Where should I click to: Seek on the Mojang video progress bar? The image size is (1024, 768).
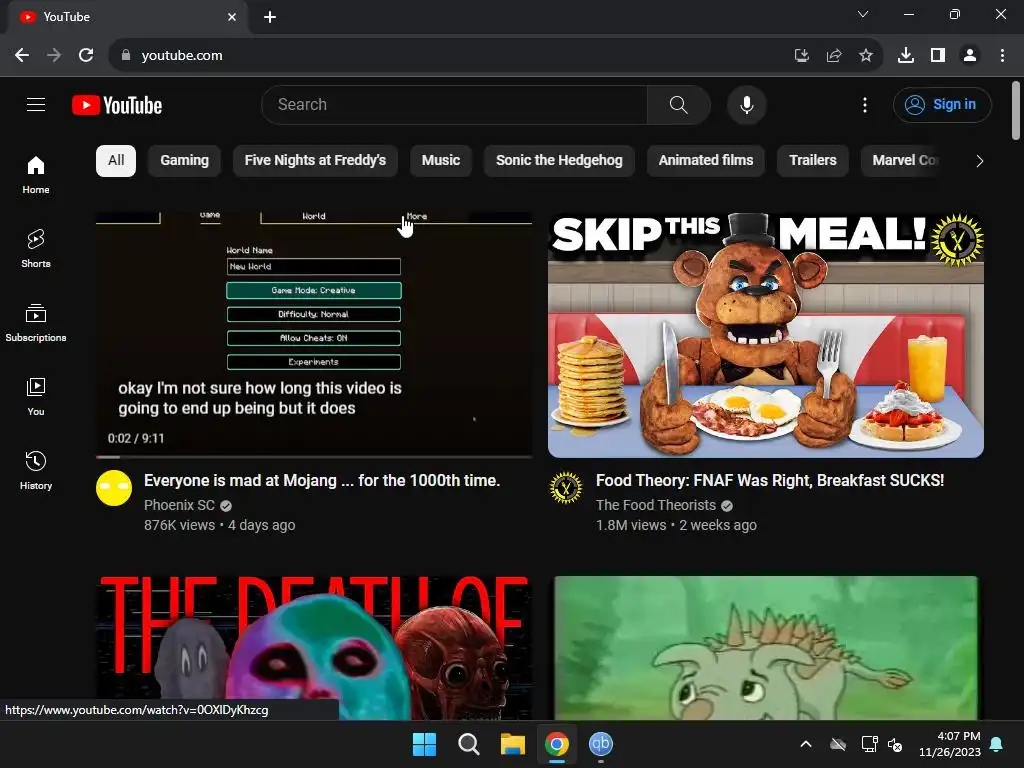[313, 456]
